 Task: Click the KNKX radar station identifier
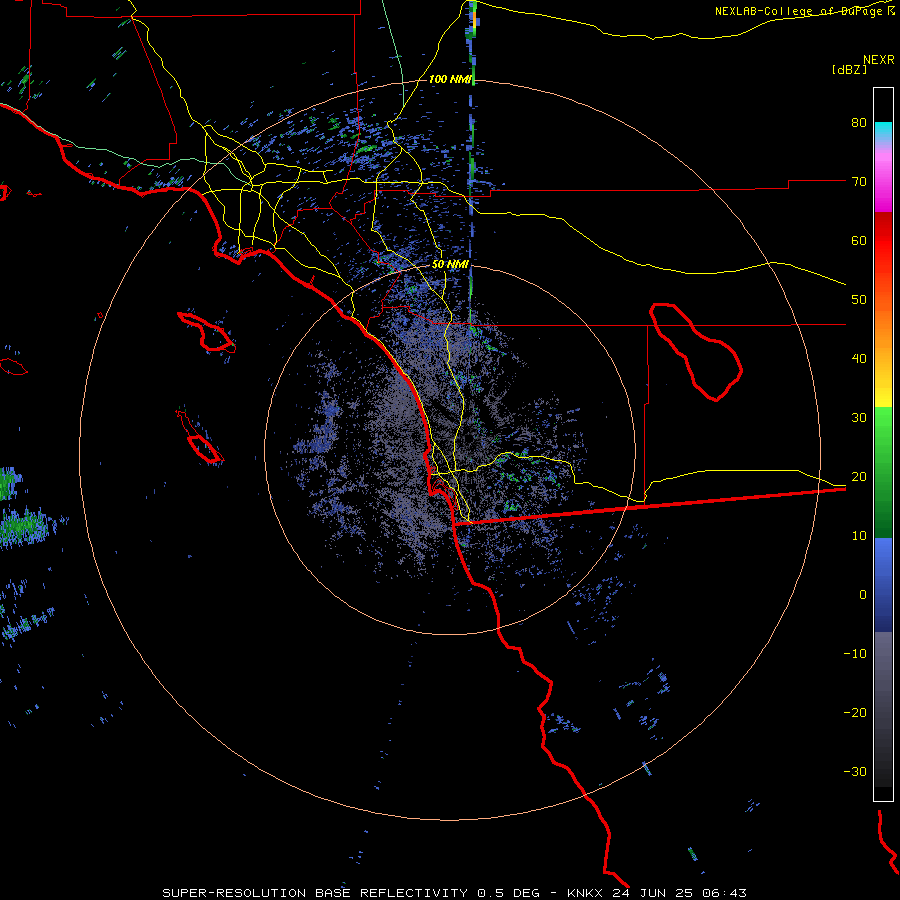click(x=584, y=893)
